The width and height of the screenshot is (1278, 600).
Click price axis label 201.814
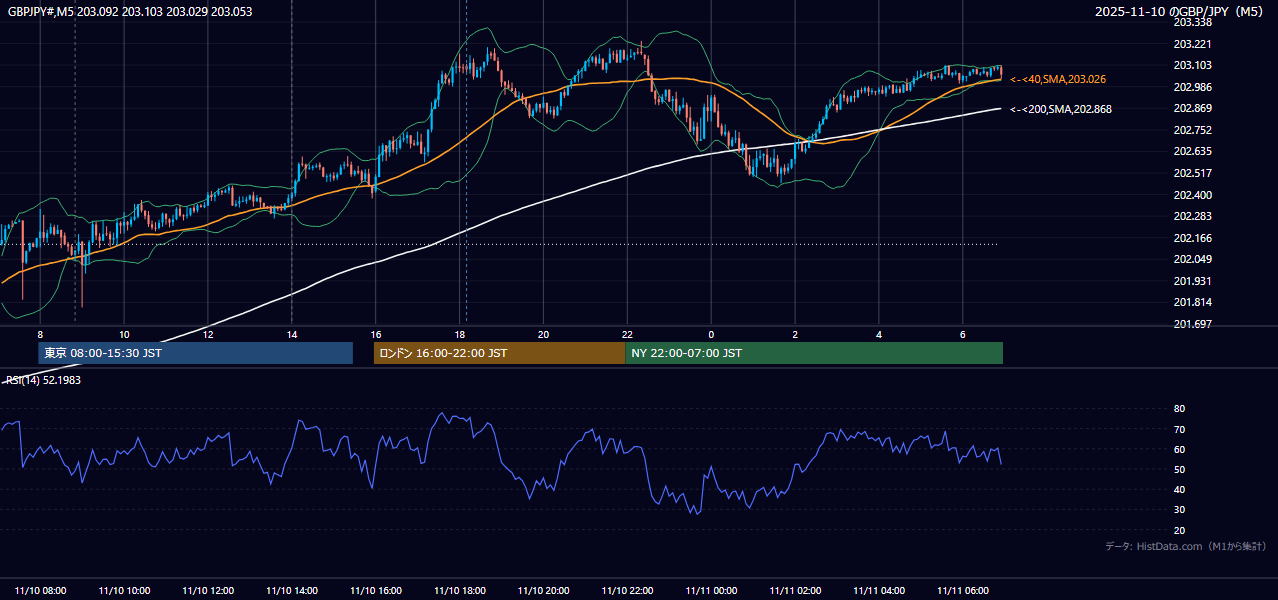click(1192, 302)
